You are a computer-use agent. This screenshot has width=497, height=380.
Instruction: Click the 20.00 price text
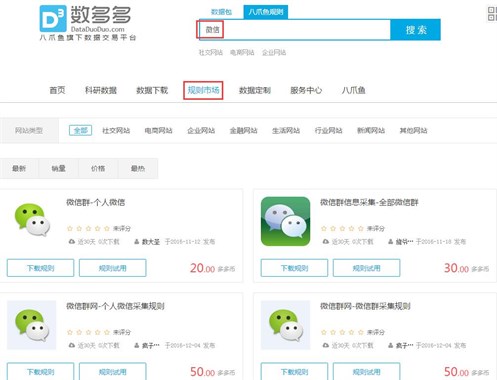pos(202,268)
